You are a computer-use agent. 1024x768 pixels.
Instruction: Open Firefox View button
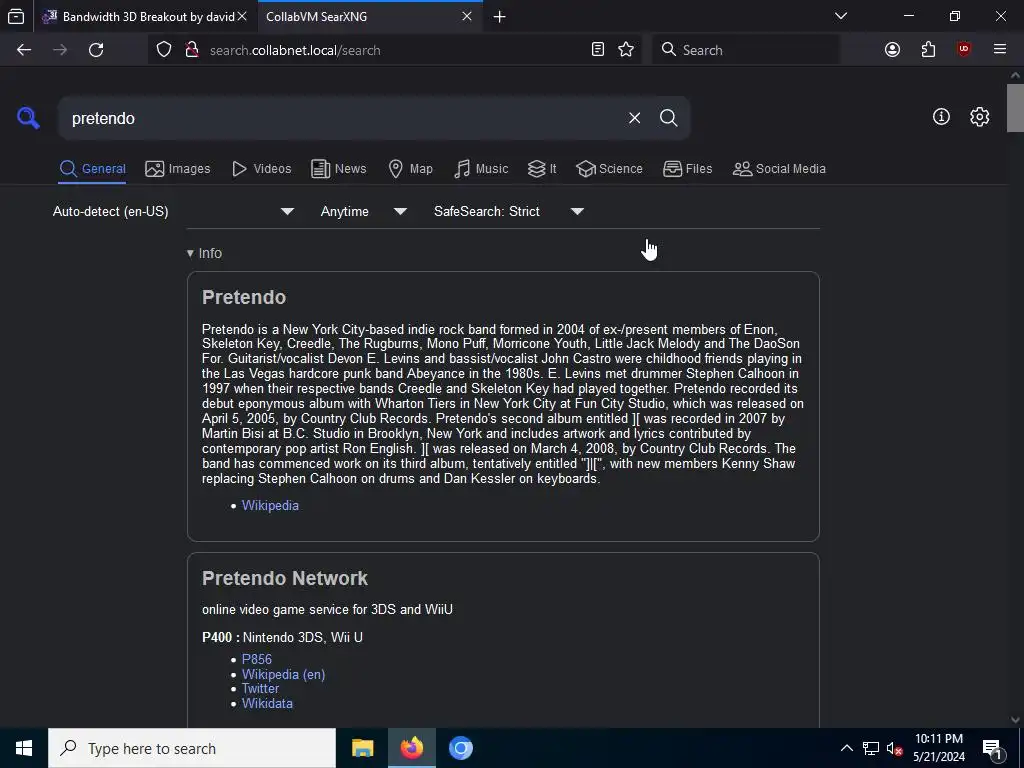(x=16, y=16)
